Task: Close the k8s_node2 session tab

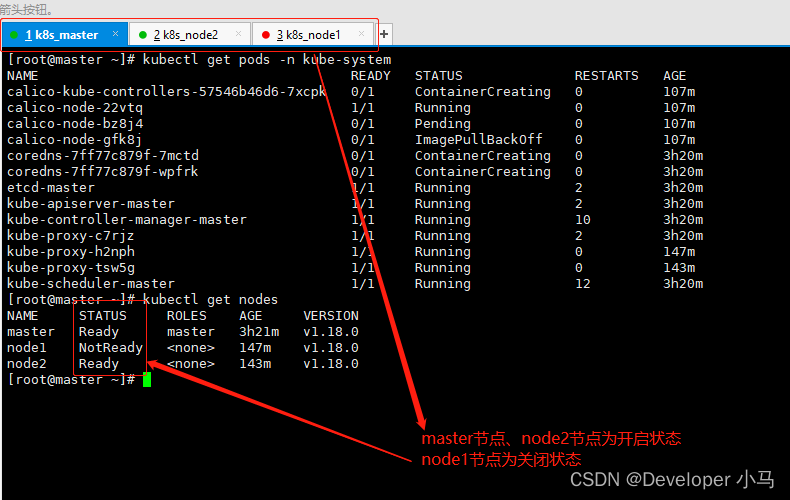Action: coord(238,34)
